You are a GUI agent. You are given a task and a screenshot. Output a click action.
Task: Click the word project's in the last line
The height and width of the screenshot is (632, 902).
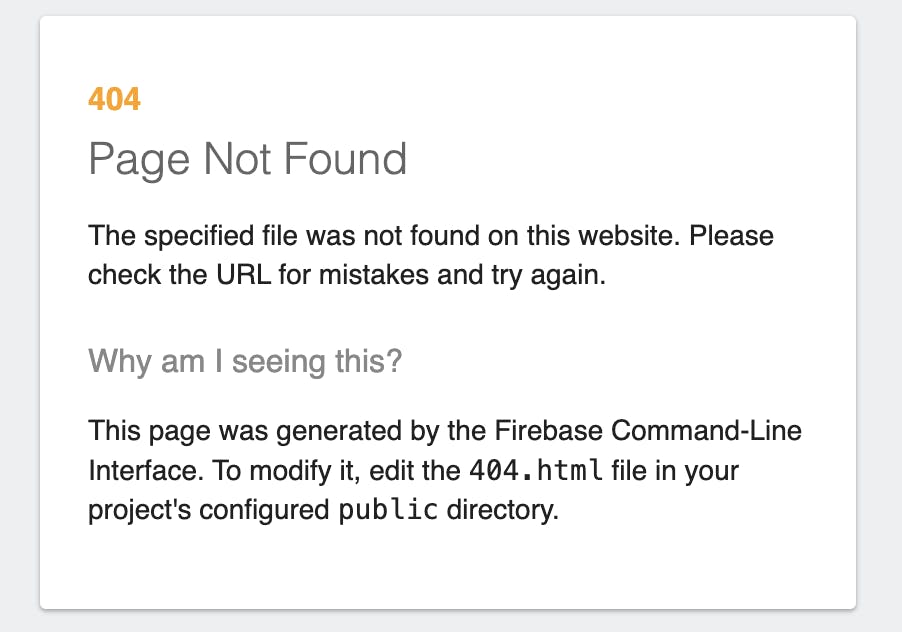(139, 511)
